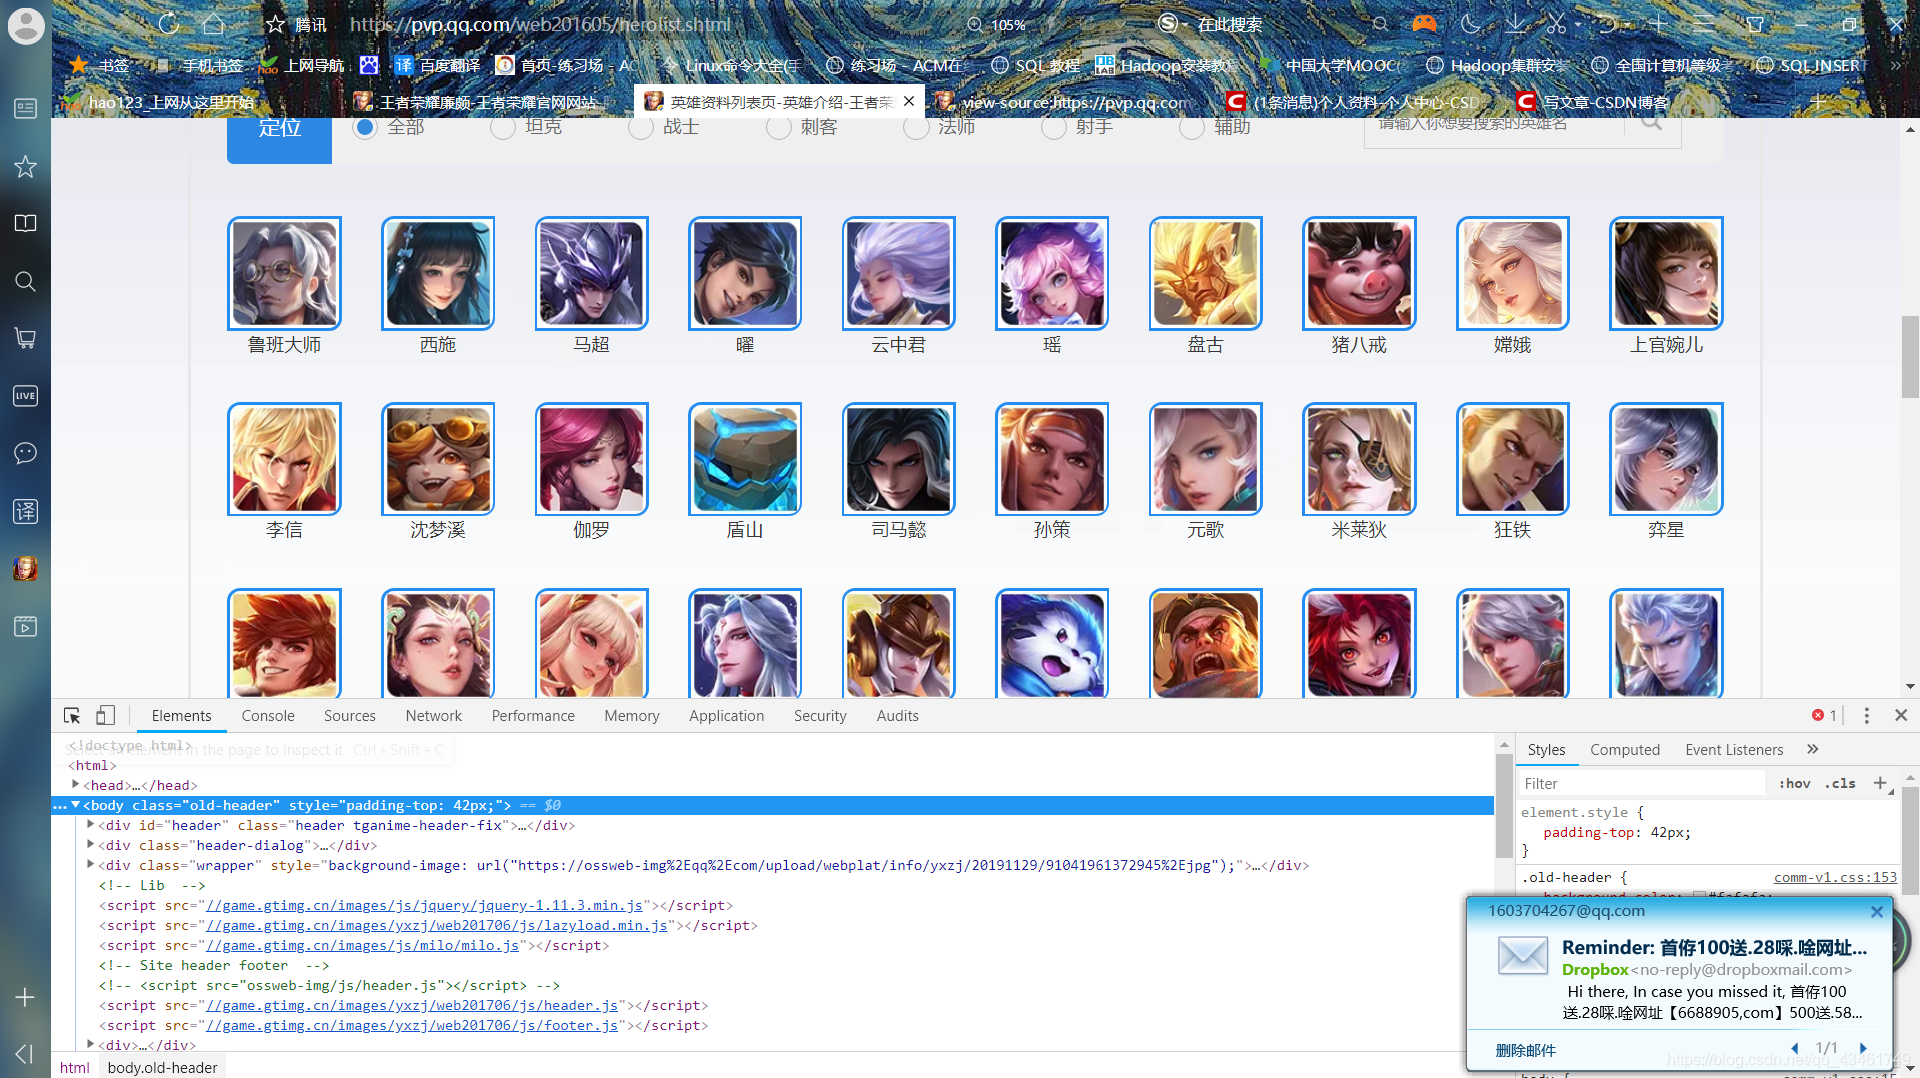Activate DevTools inspect element picker
Image resolution: width=1920 pixels, height=1078 pixels.
(x=72, y=716)
